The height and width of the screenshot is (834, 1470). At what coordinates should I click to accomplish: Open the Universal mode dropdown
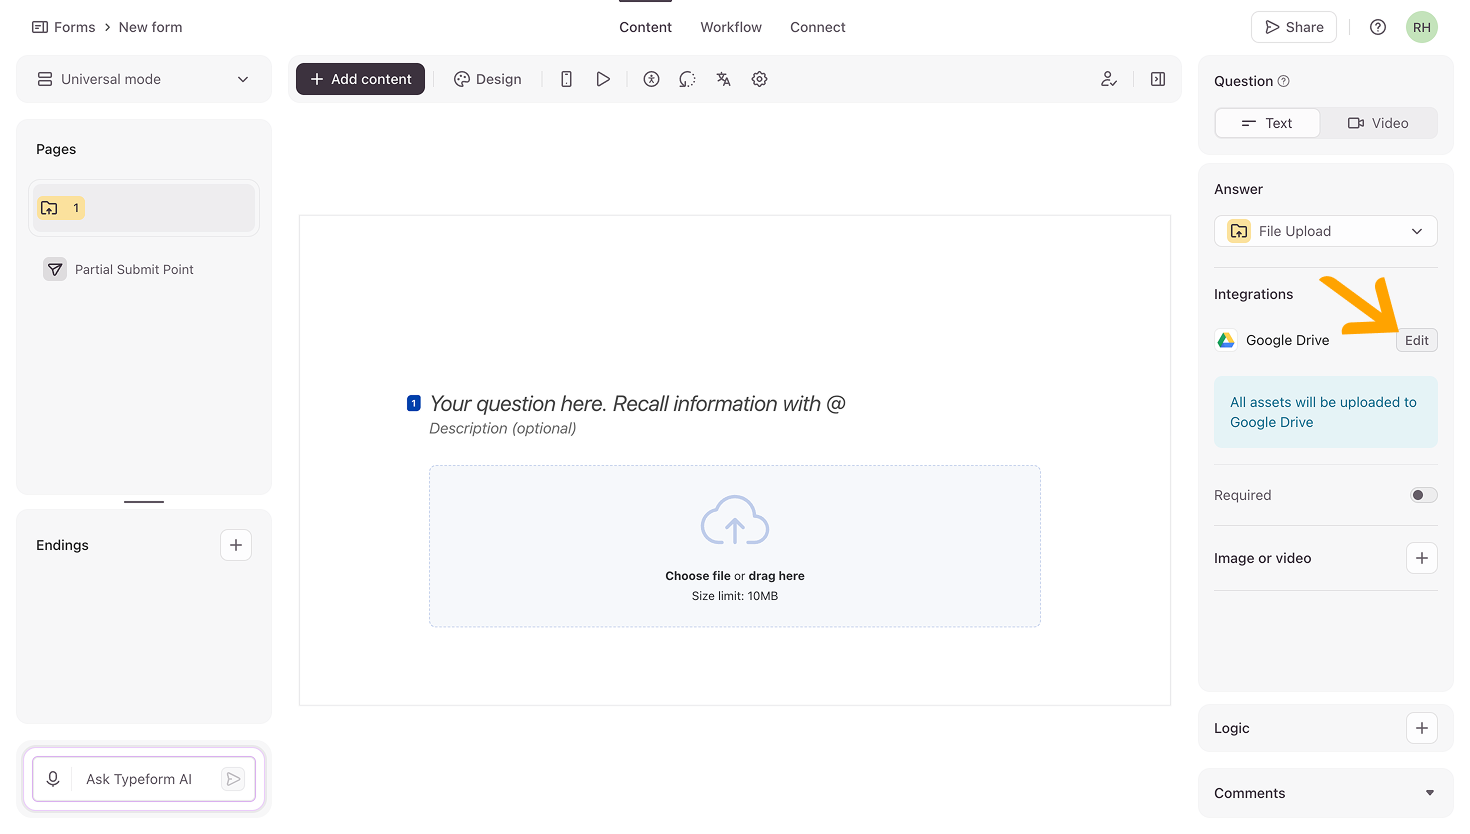(x=144, y=79)
